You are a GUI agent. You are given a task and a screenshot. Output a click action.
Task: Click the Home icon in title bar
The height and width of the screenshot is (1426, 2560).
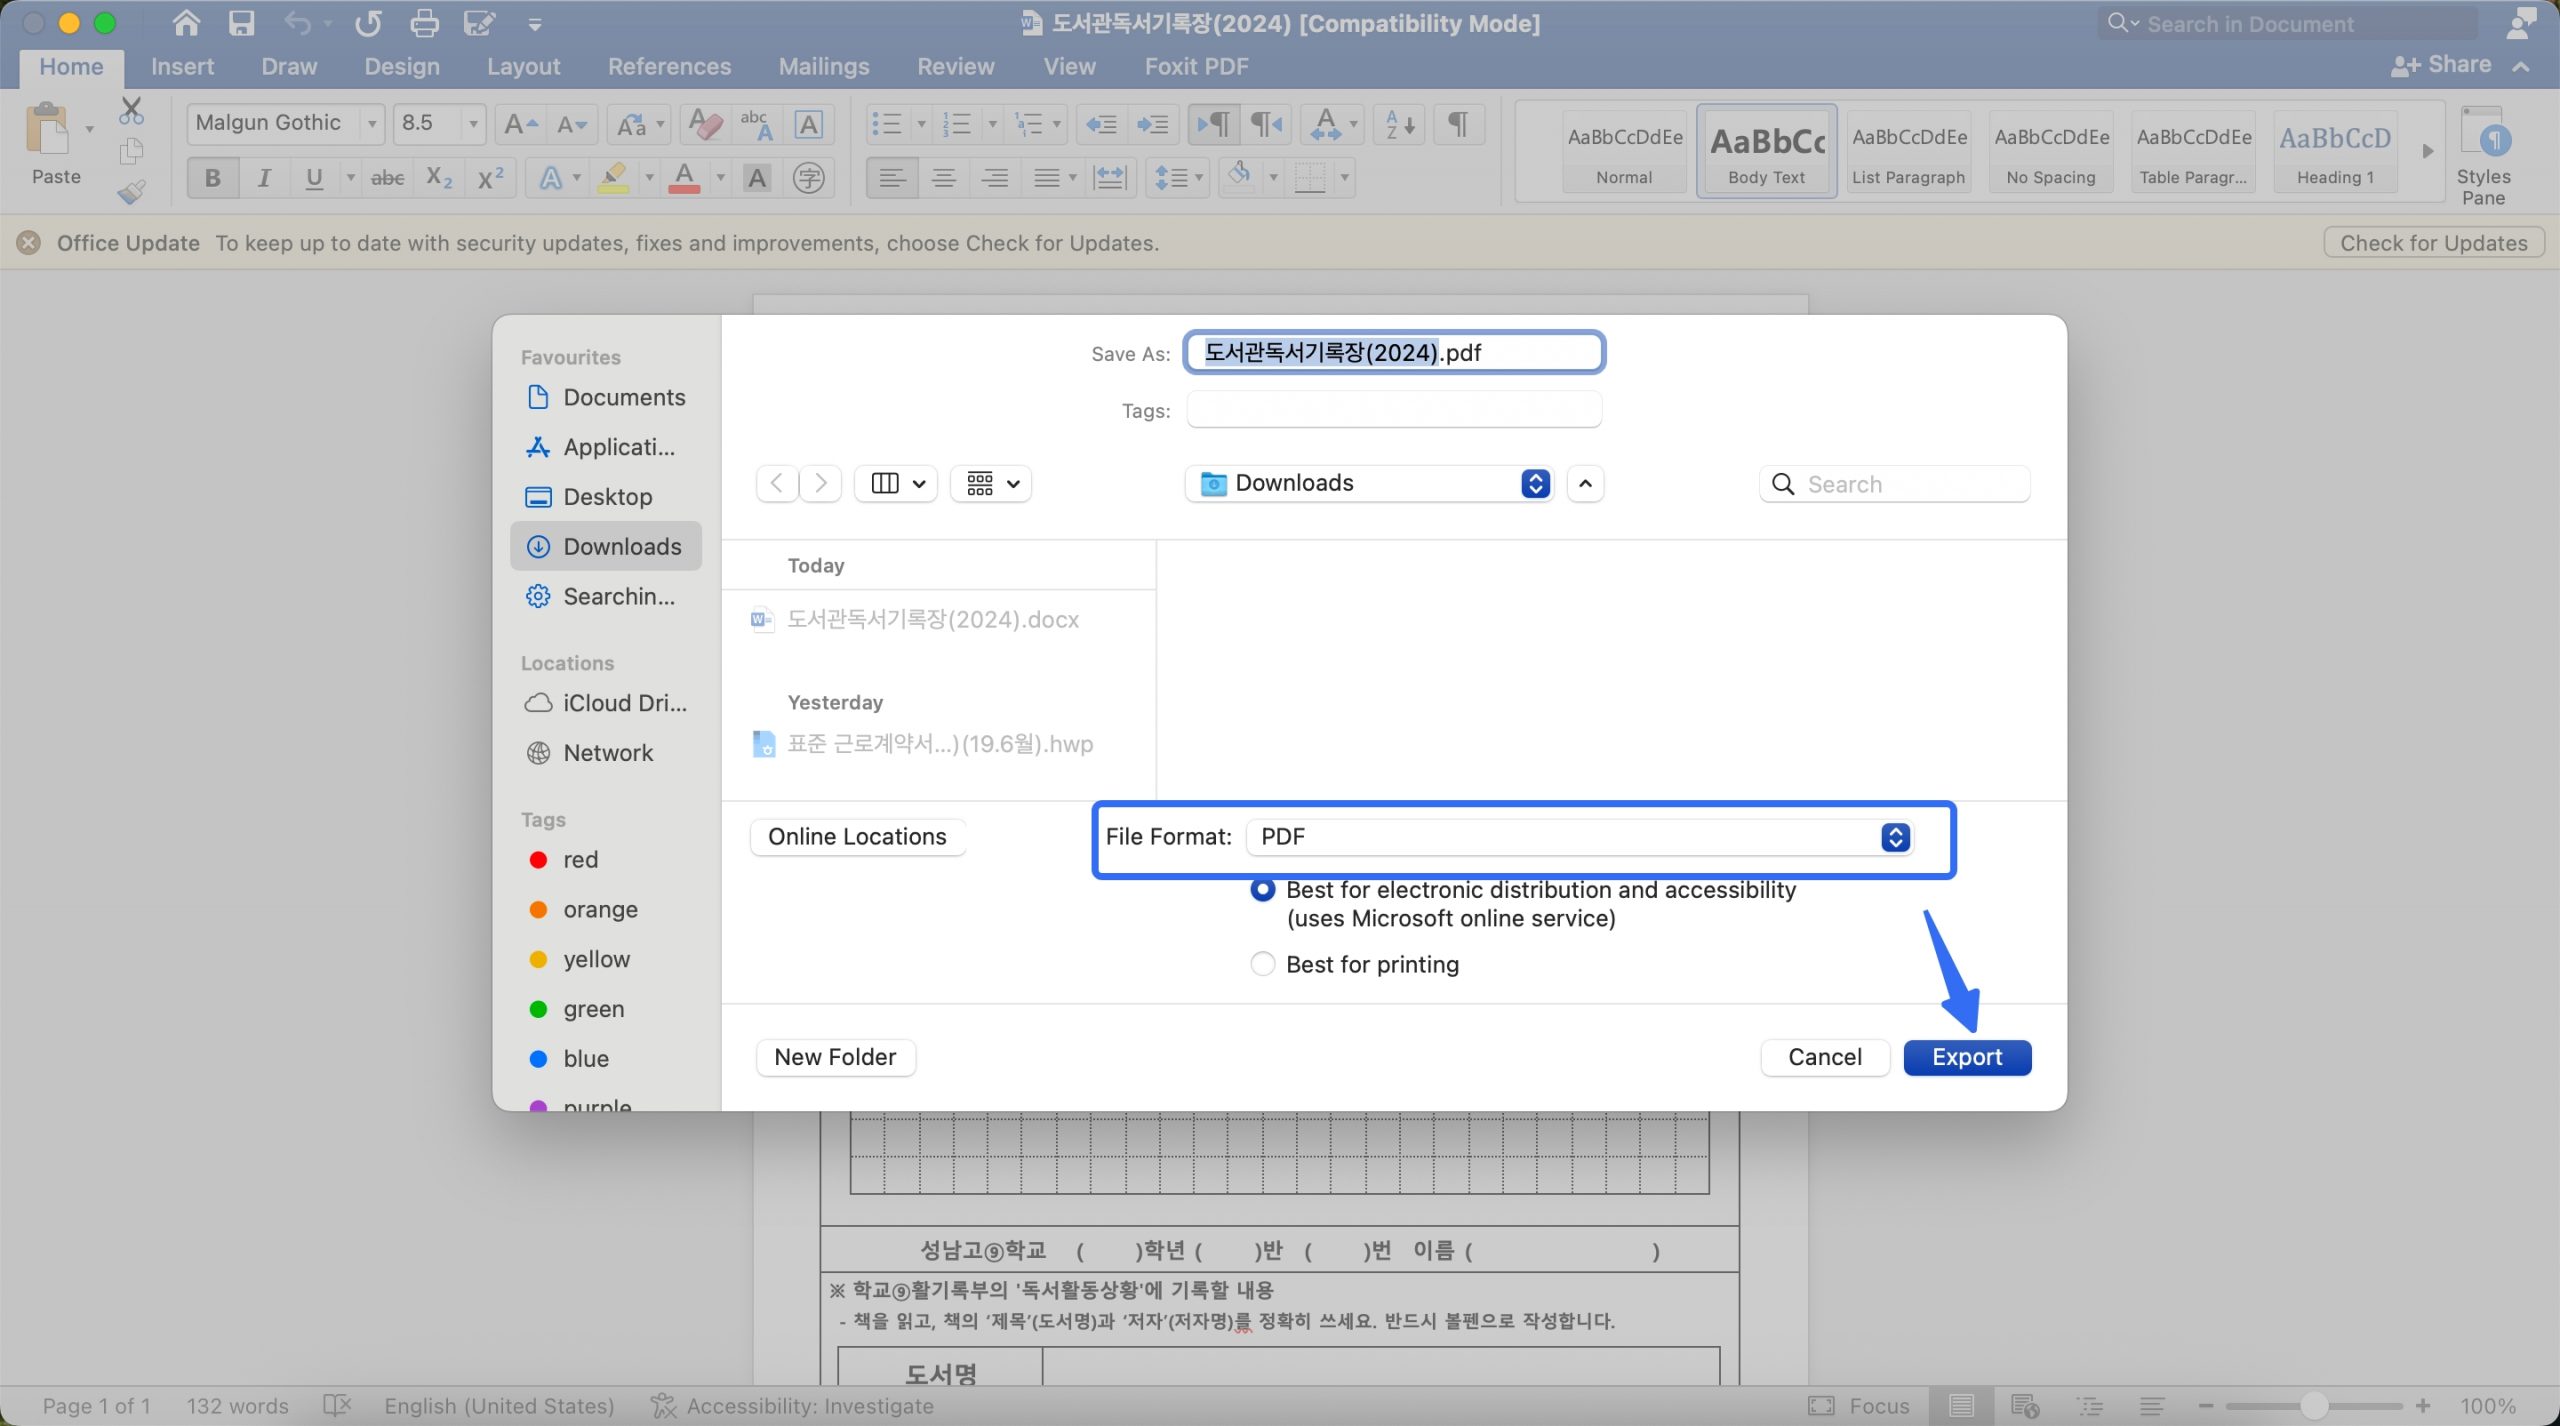(186, 23)
